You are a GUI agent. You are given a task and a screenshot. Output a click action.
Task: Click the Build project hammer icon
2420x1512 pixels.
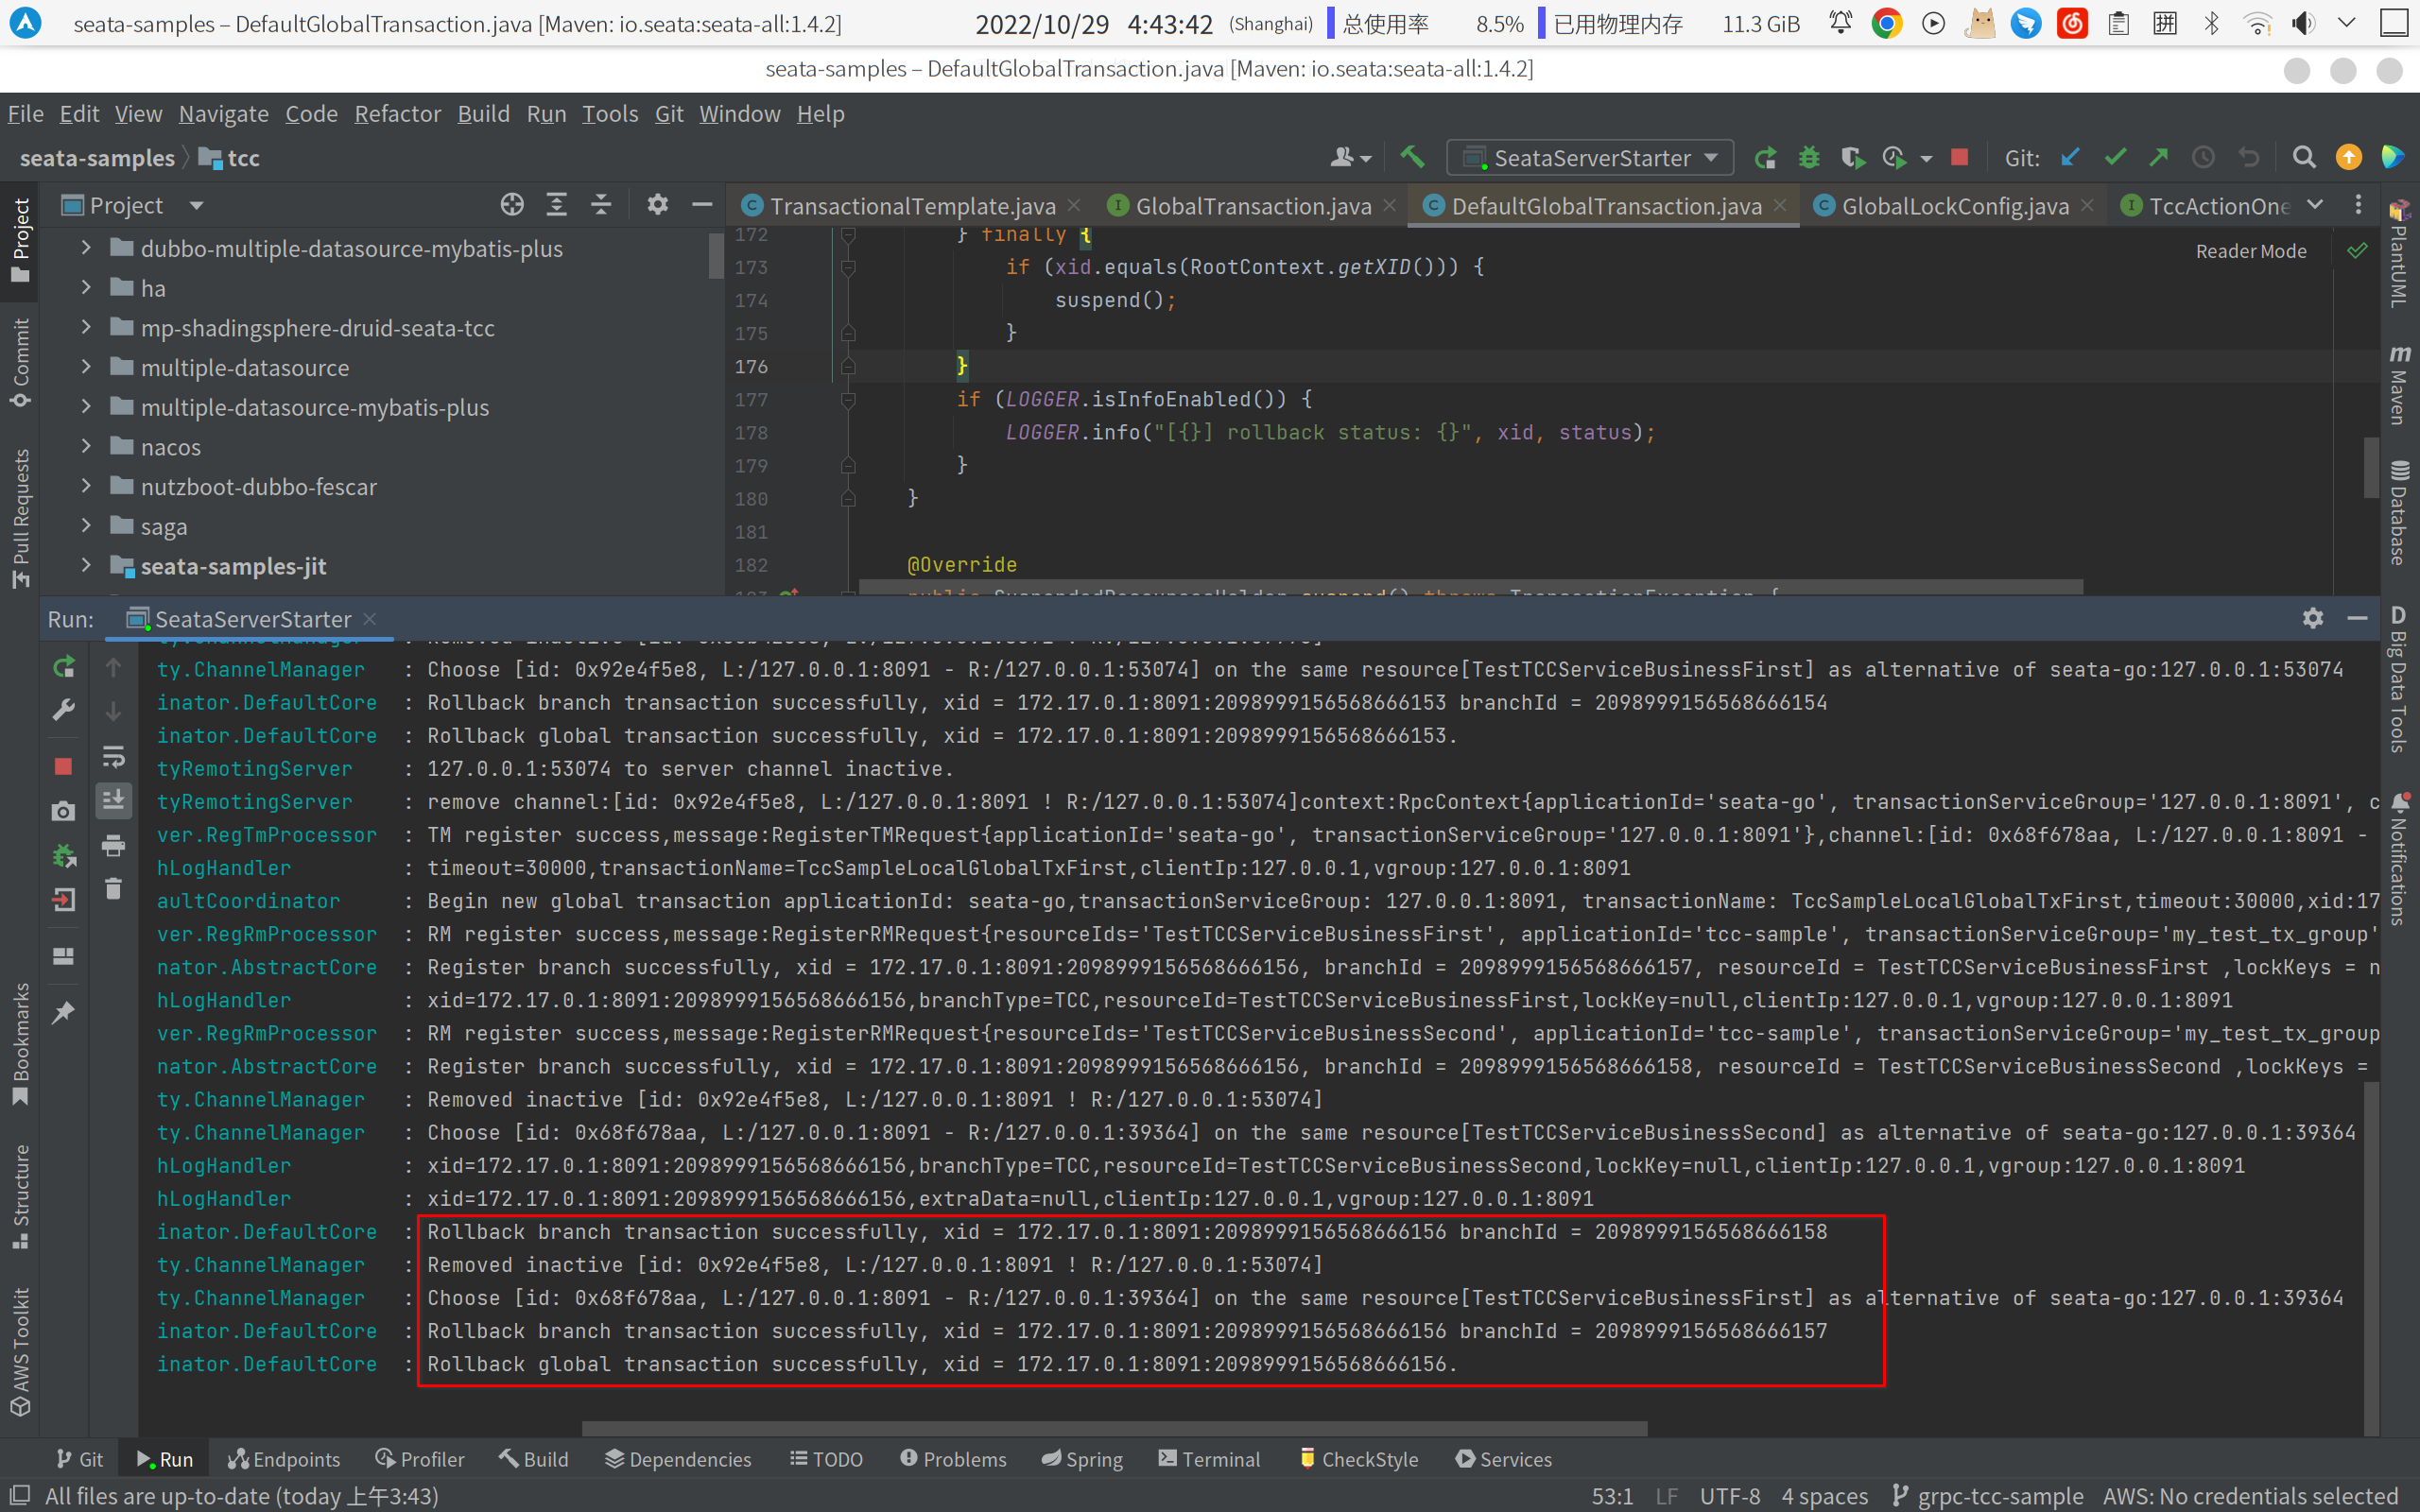click(x=1412, y=158)
